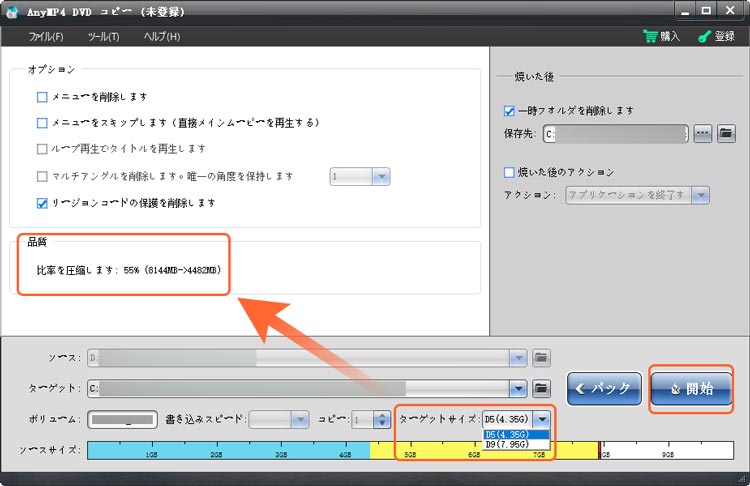Open the ファイル(F) menu

46,36
